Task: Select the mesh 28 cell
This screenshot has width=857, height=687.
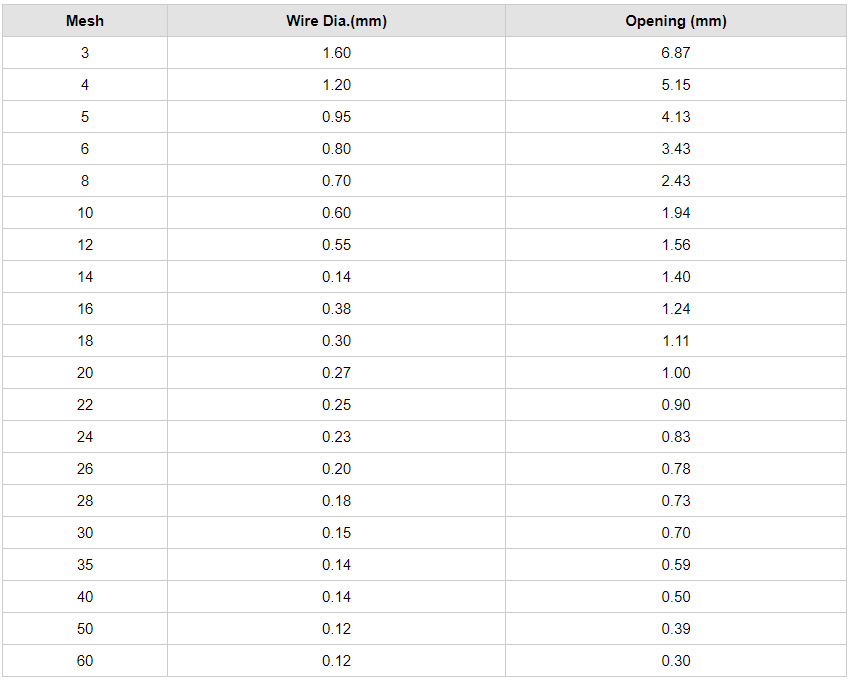Action: (x=85, y=501)
